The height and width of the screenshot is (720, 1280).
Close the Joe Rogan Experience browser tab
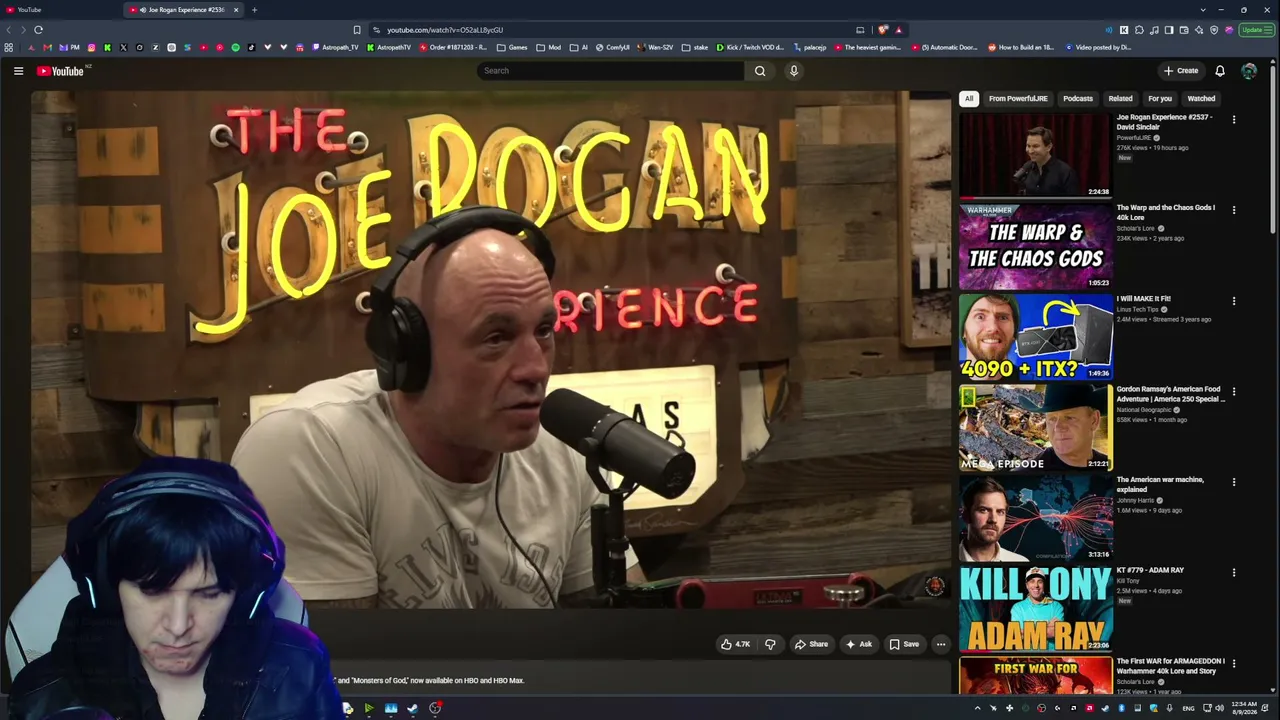tap(236, 10)
